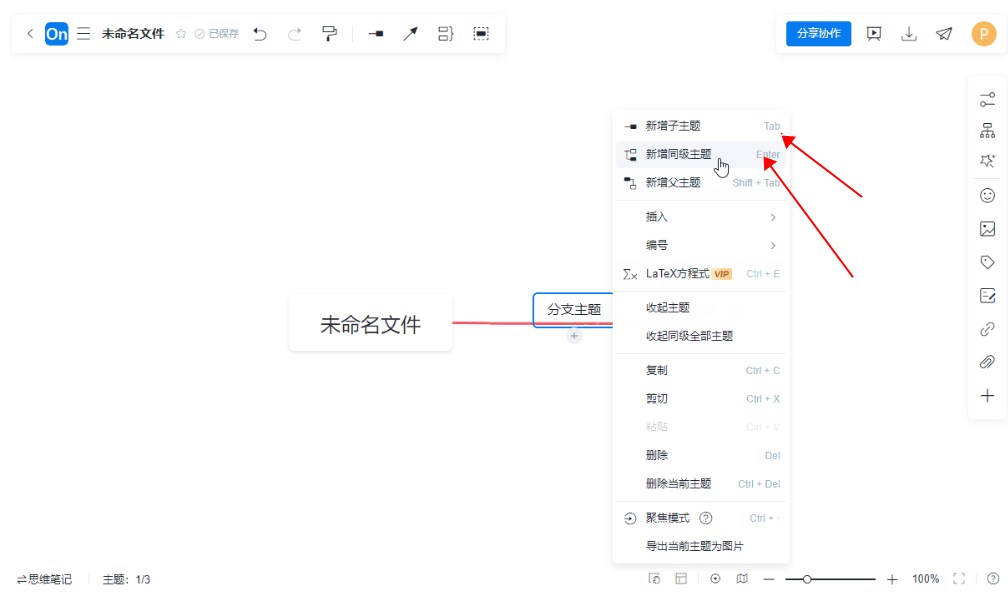Viewport: 1008px width, 595px height.
Task: Click 导出当前主题为图片 option
Action: [x=695, y=546]
